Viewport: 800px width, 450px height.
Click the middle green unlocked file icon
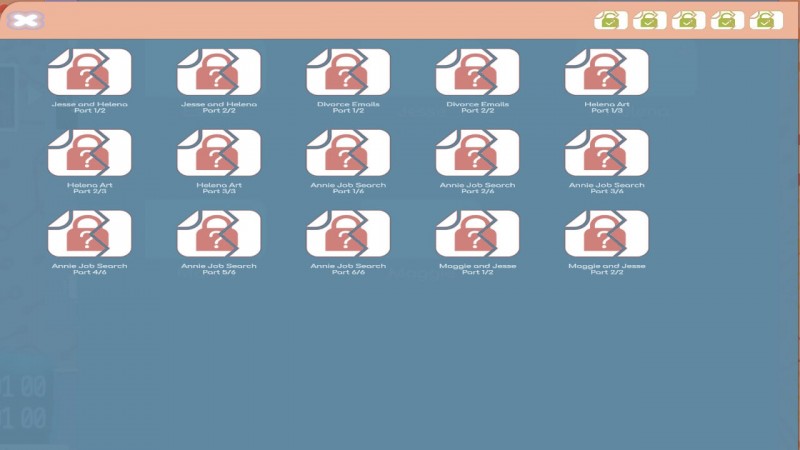(x=688, y=20)
